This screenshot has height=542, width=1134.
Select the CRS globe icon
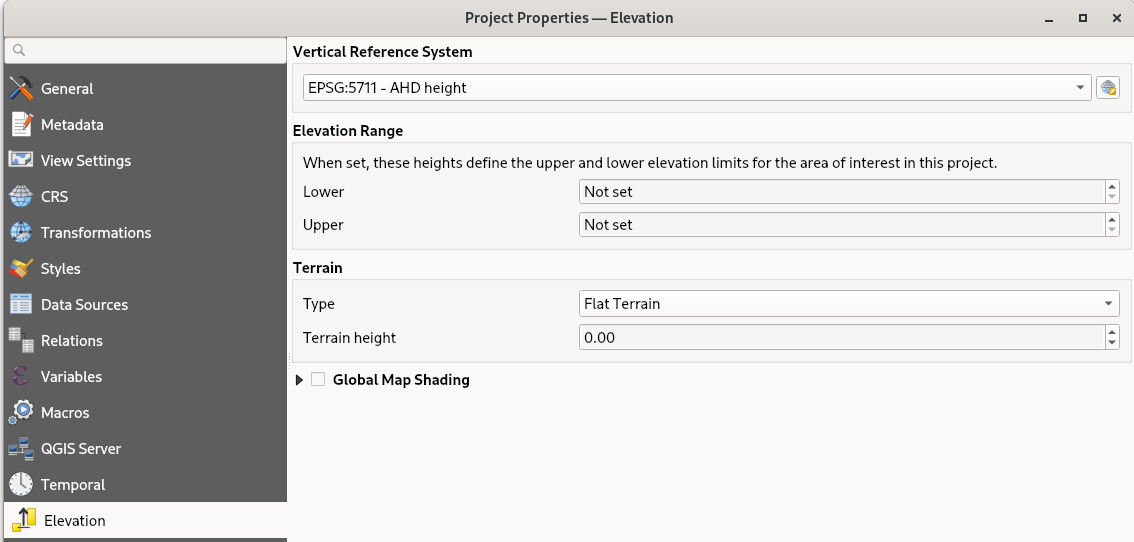point(21,197)
